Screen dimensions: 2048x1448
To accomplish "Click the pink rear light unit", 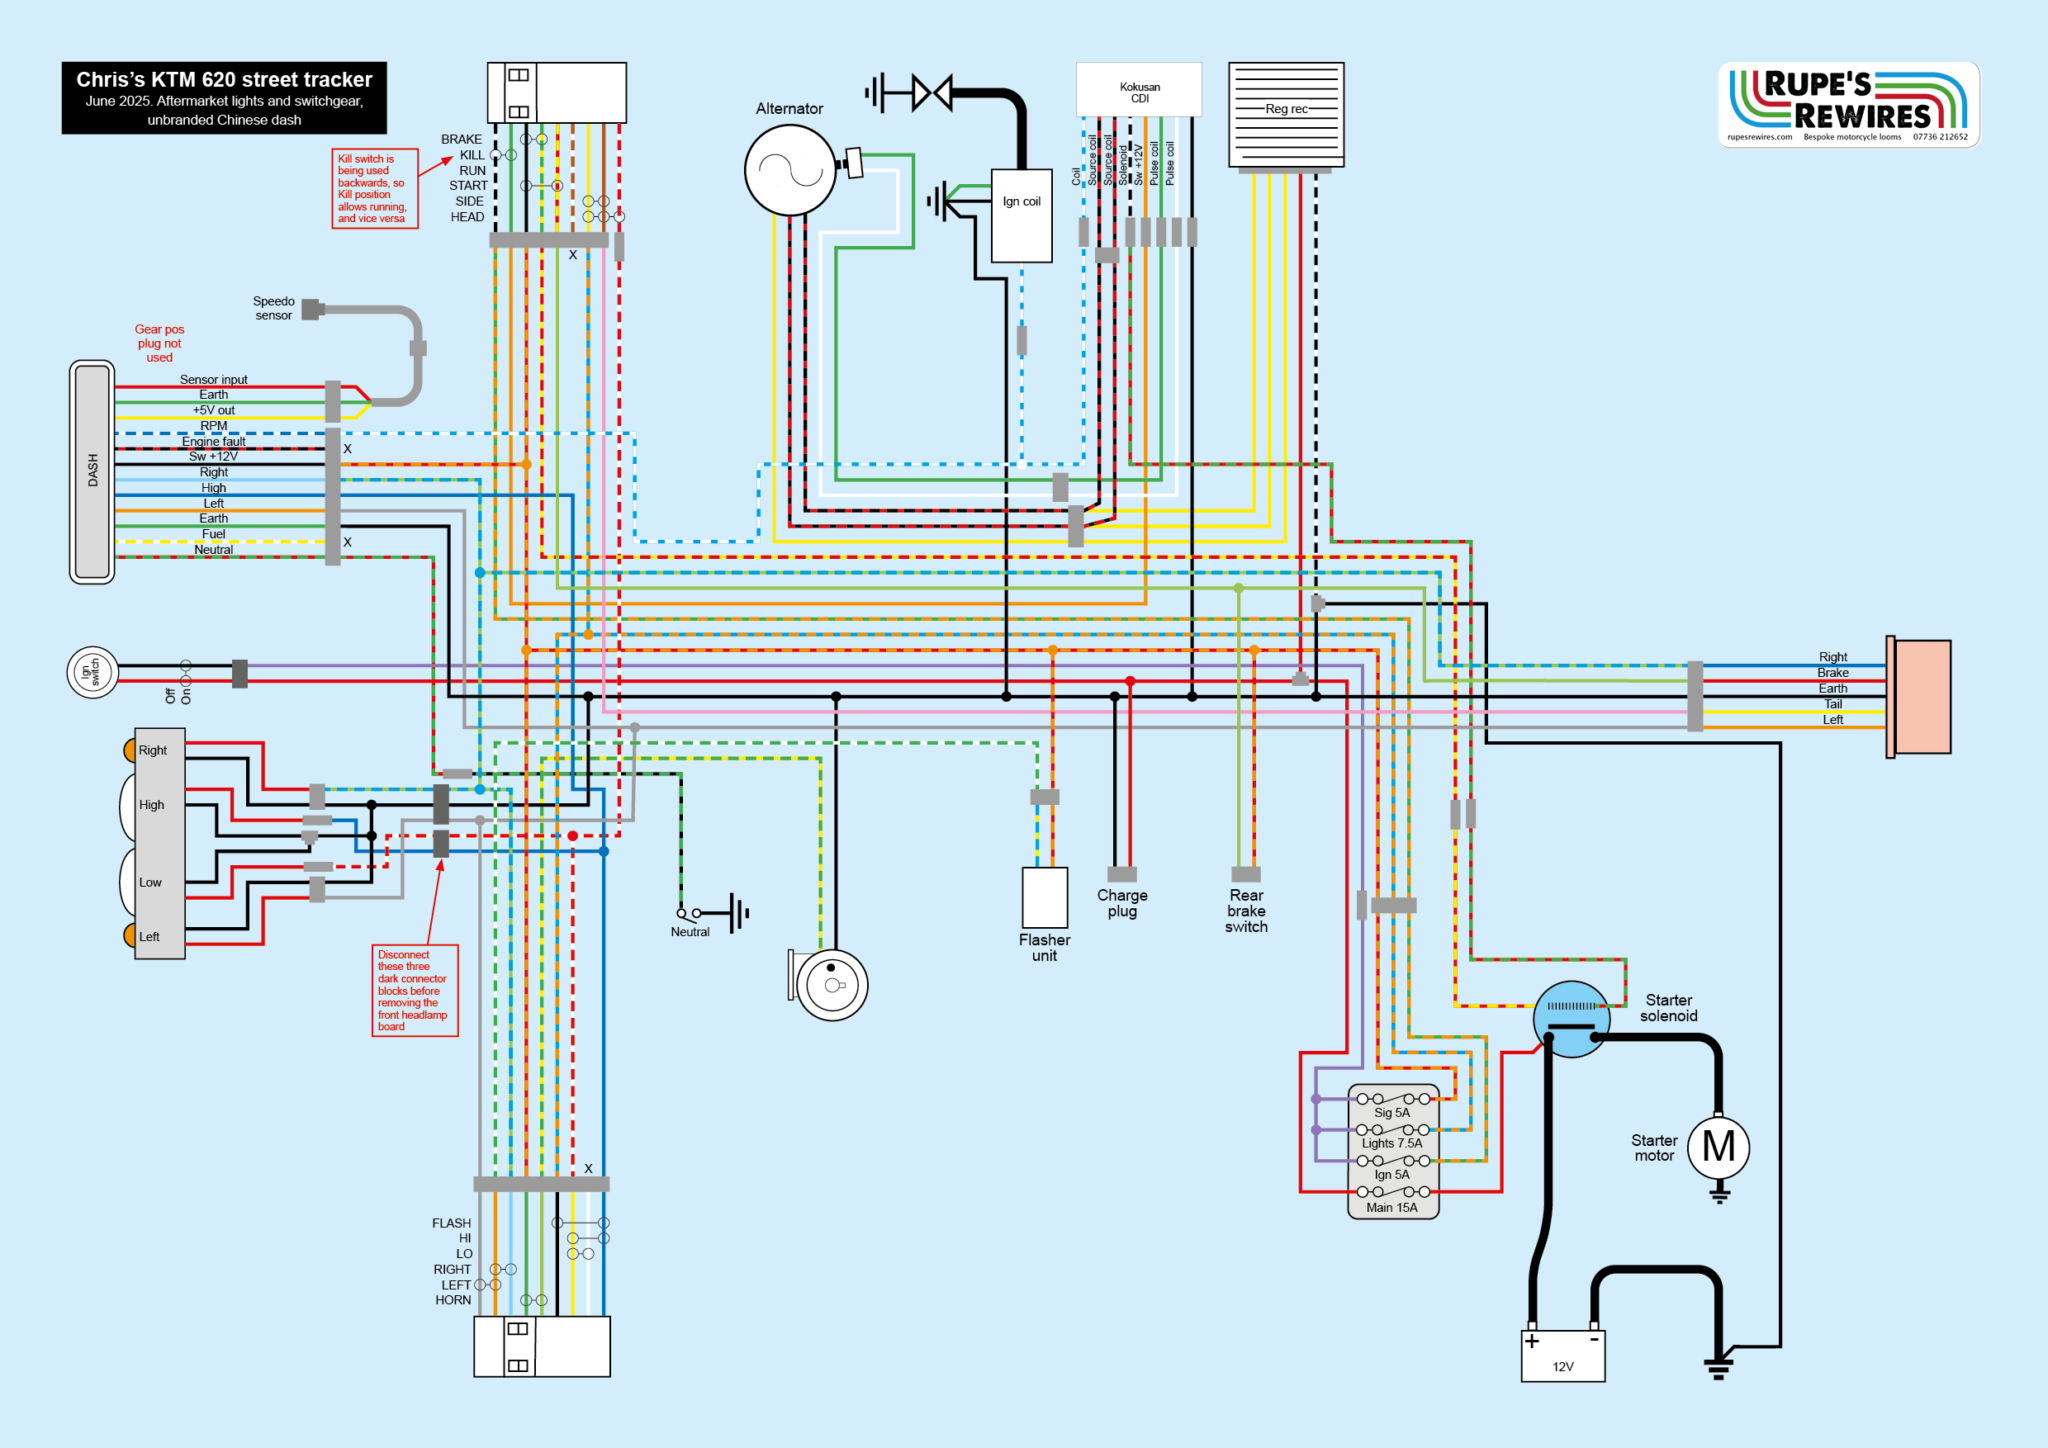I will point(1921,696).
